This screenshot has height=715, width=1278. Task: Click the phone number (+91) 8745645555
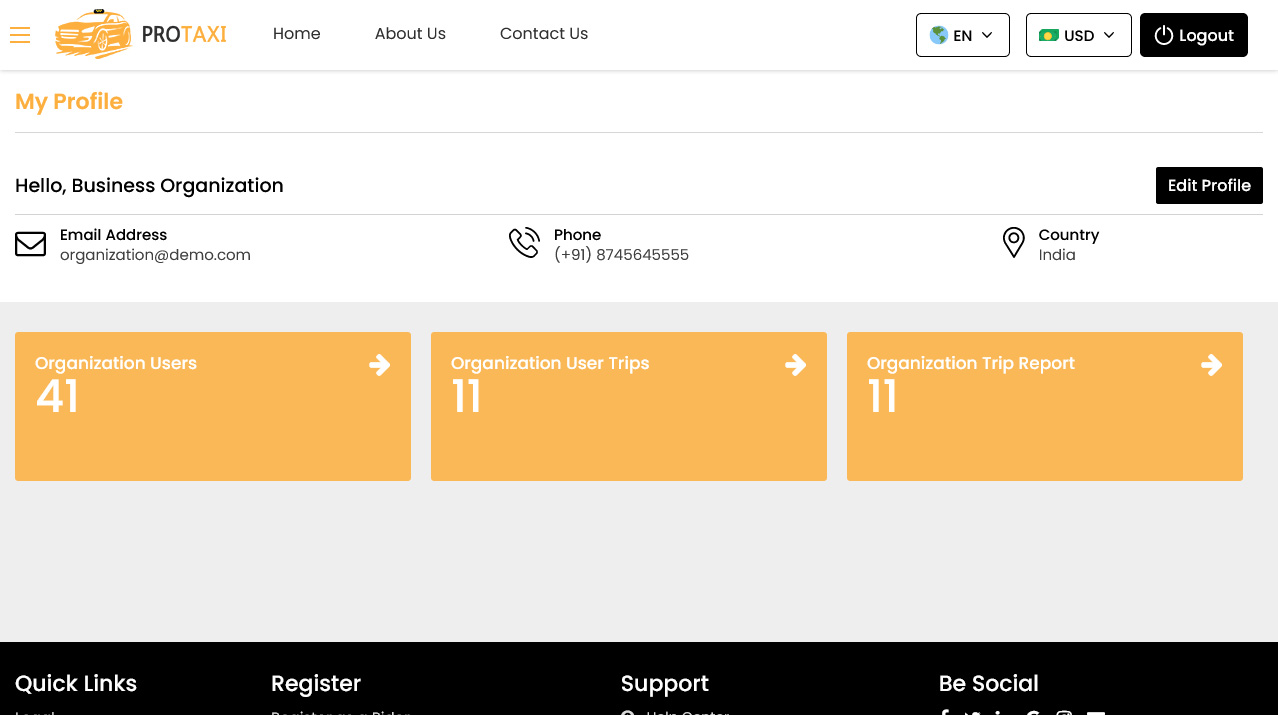tap(621, 255)
